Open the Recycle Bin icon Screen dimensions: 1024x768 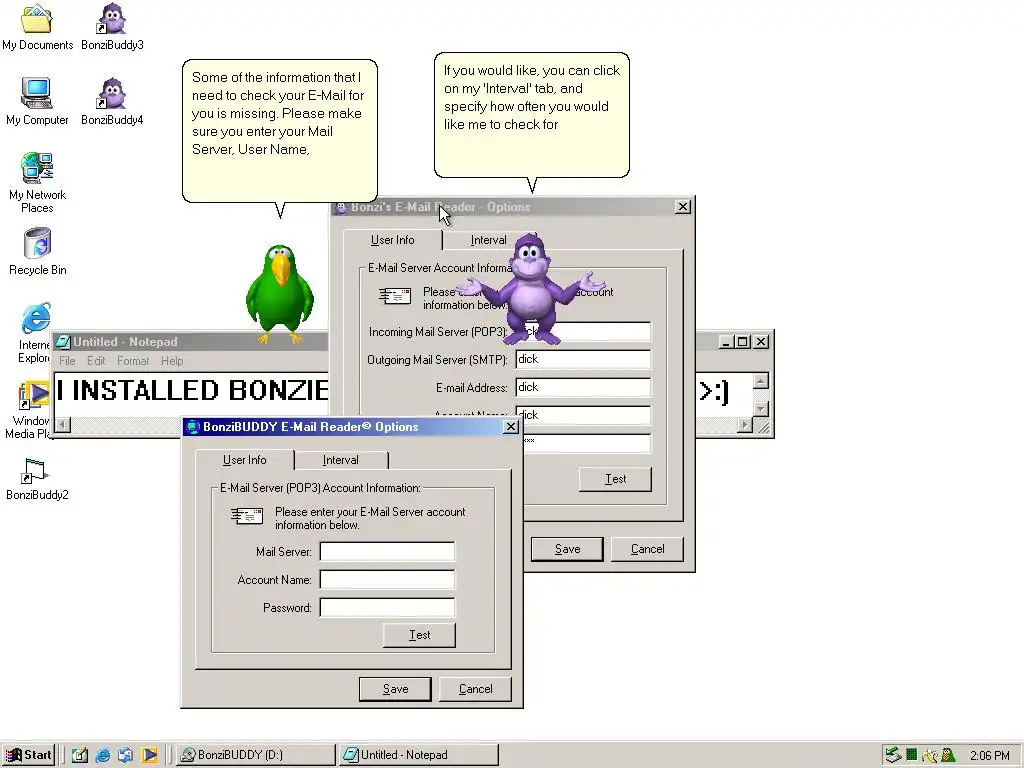point(37,243)
